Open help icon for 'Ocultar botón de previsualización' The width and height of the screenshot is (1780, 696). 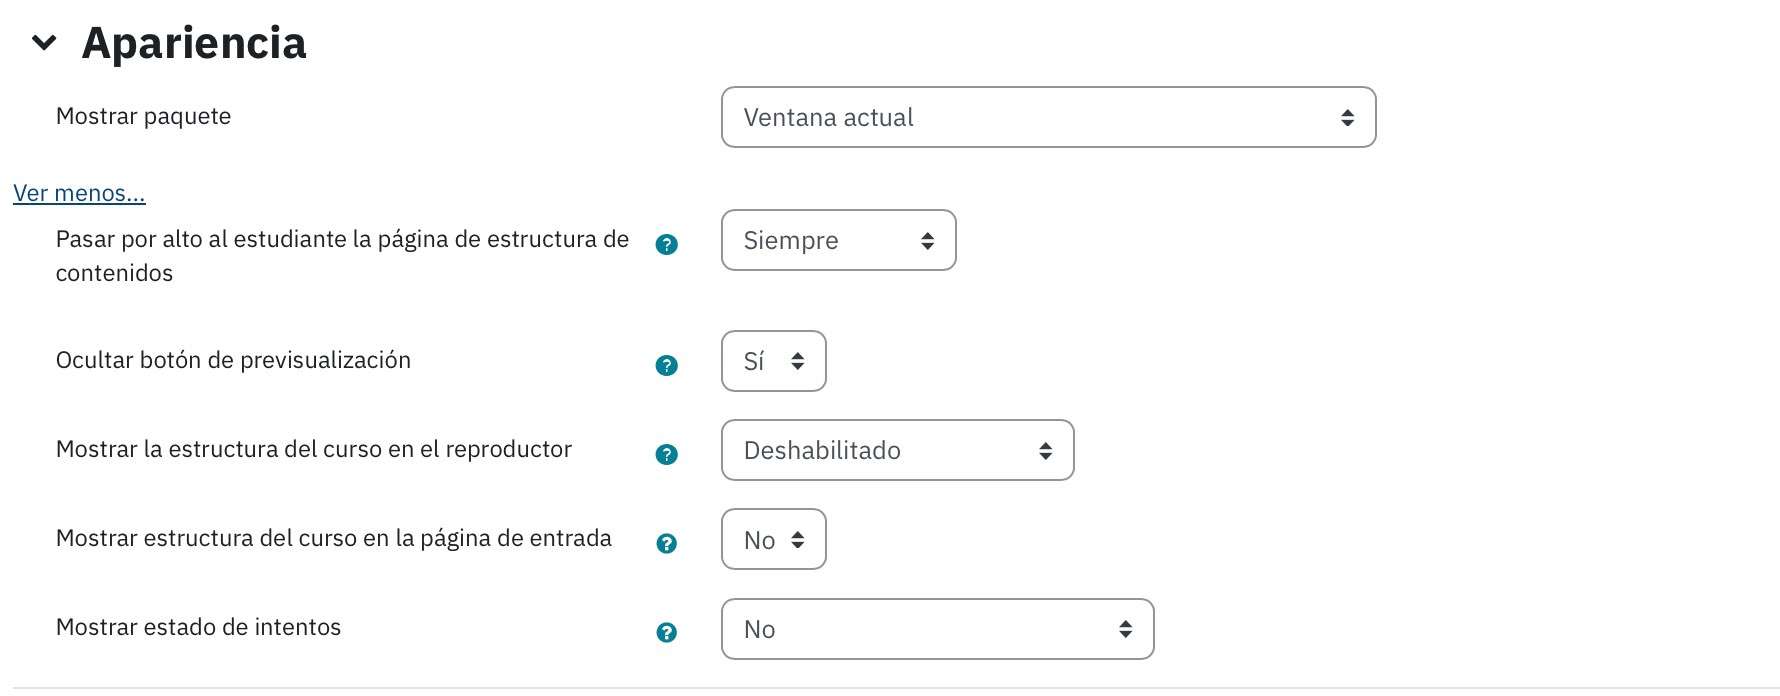point(666,365)
